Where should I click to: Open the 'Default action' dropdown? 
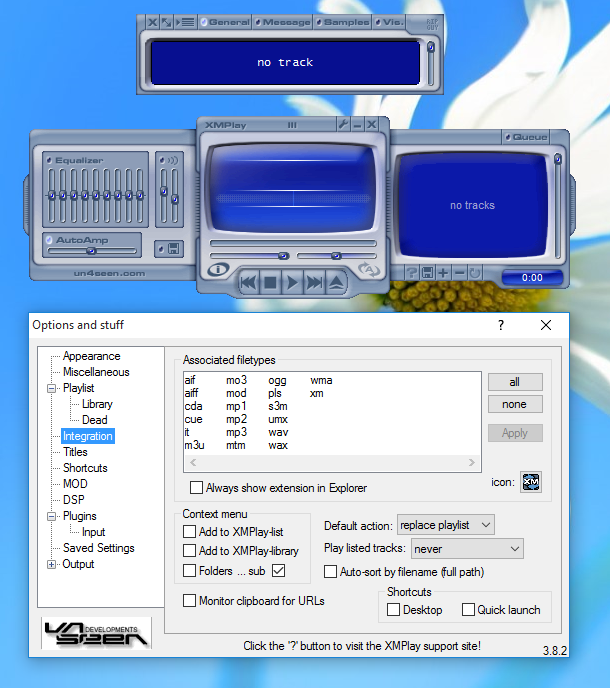pyautogui.click(x=446, y=525)
